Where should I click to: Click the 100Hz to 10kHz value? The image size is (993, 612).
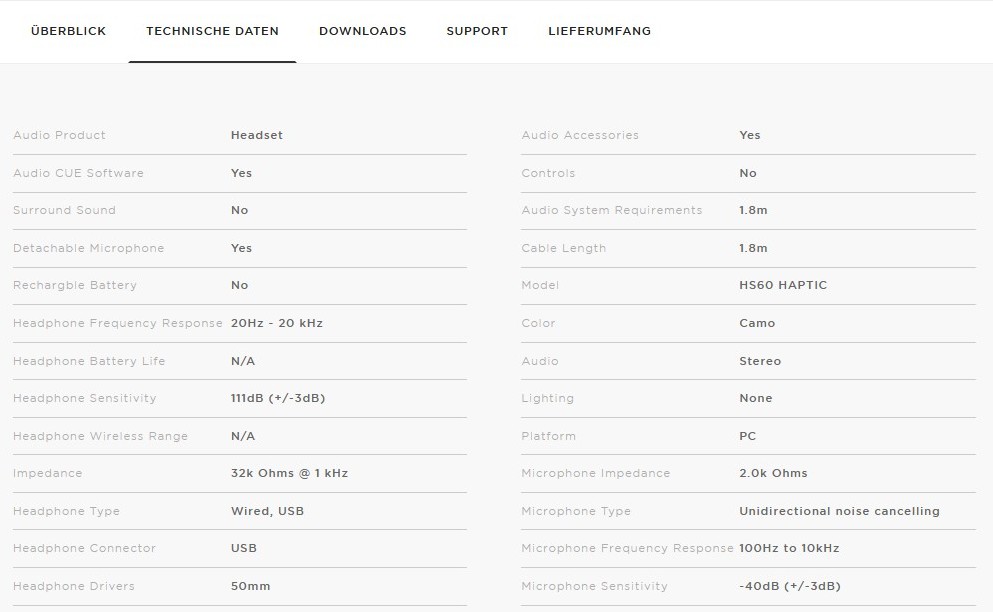coord(789,548)
